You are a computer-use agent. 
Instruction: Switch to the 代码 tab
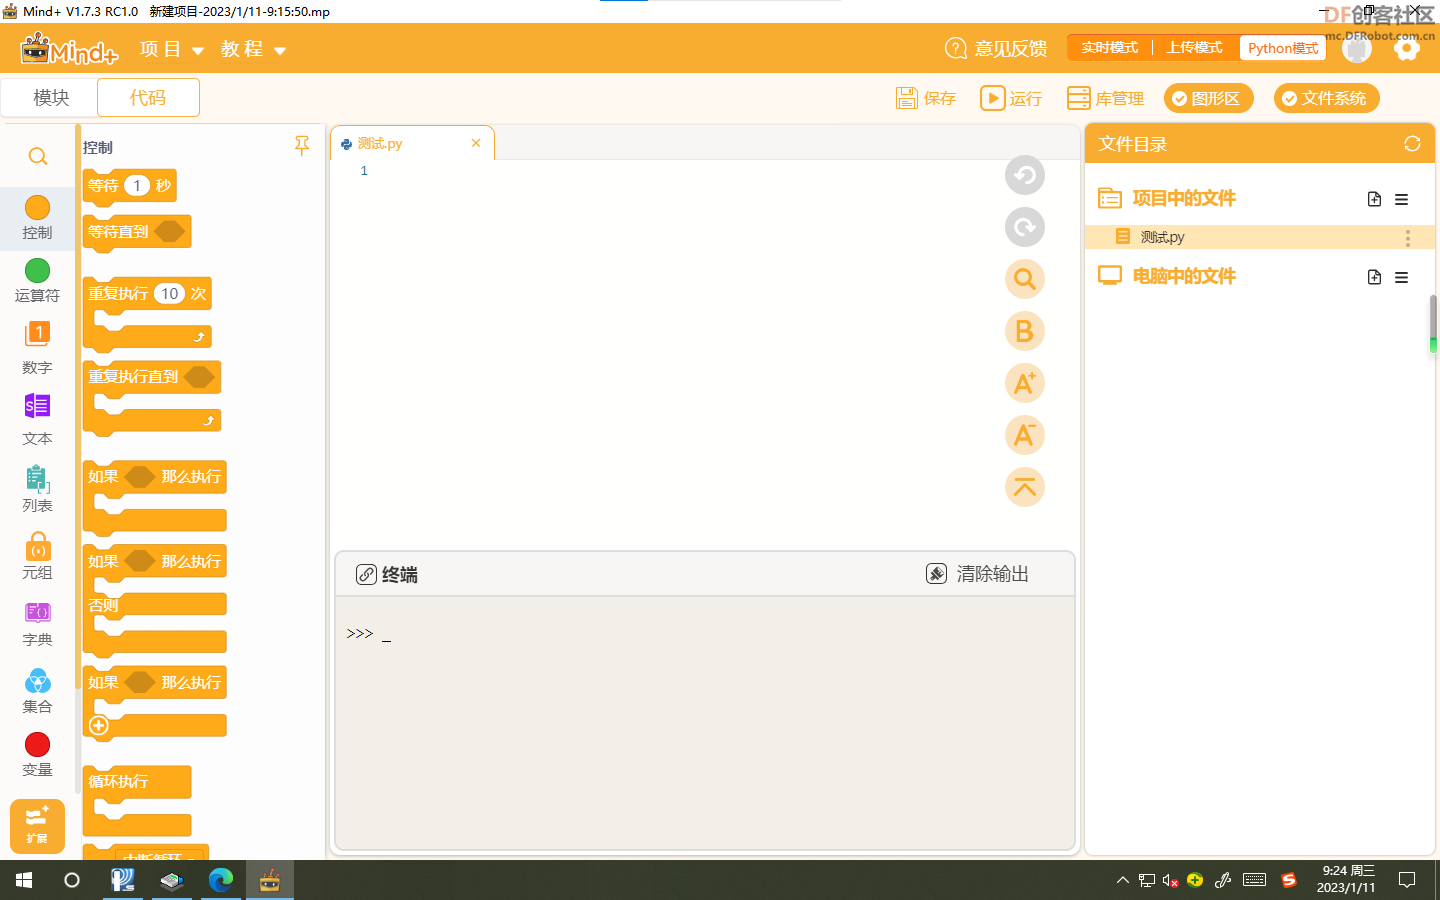pos(148,98)
